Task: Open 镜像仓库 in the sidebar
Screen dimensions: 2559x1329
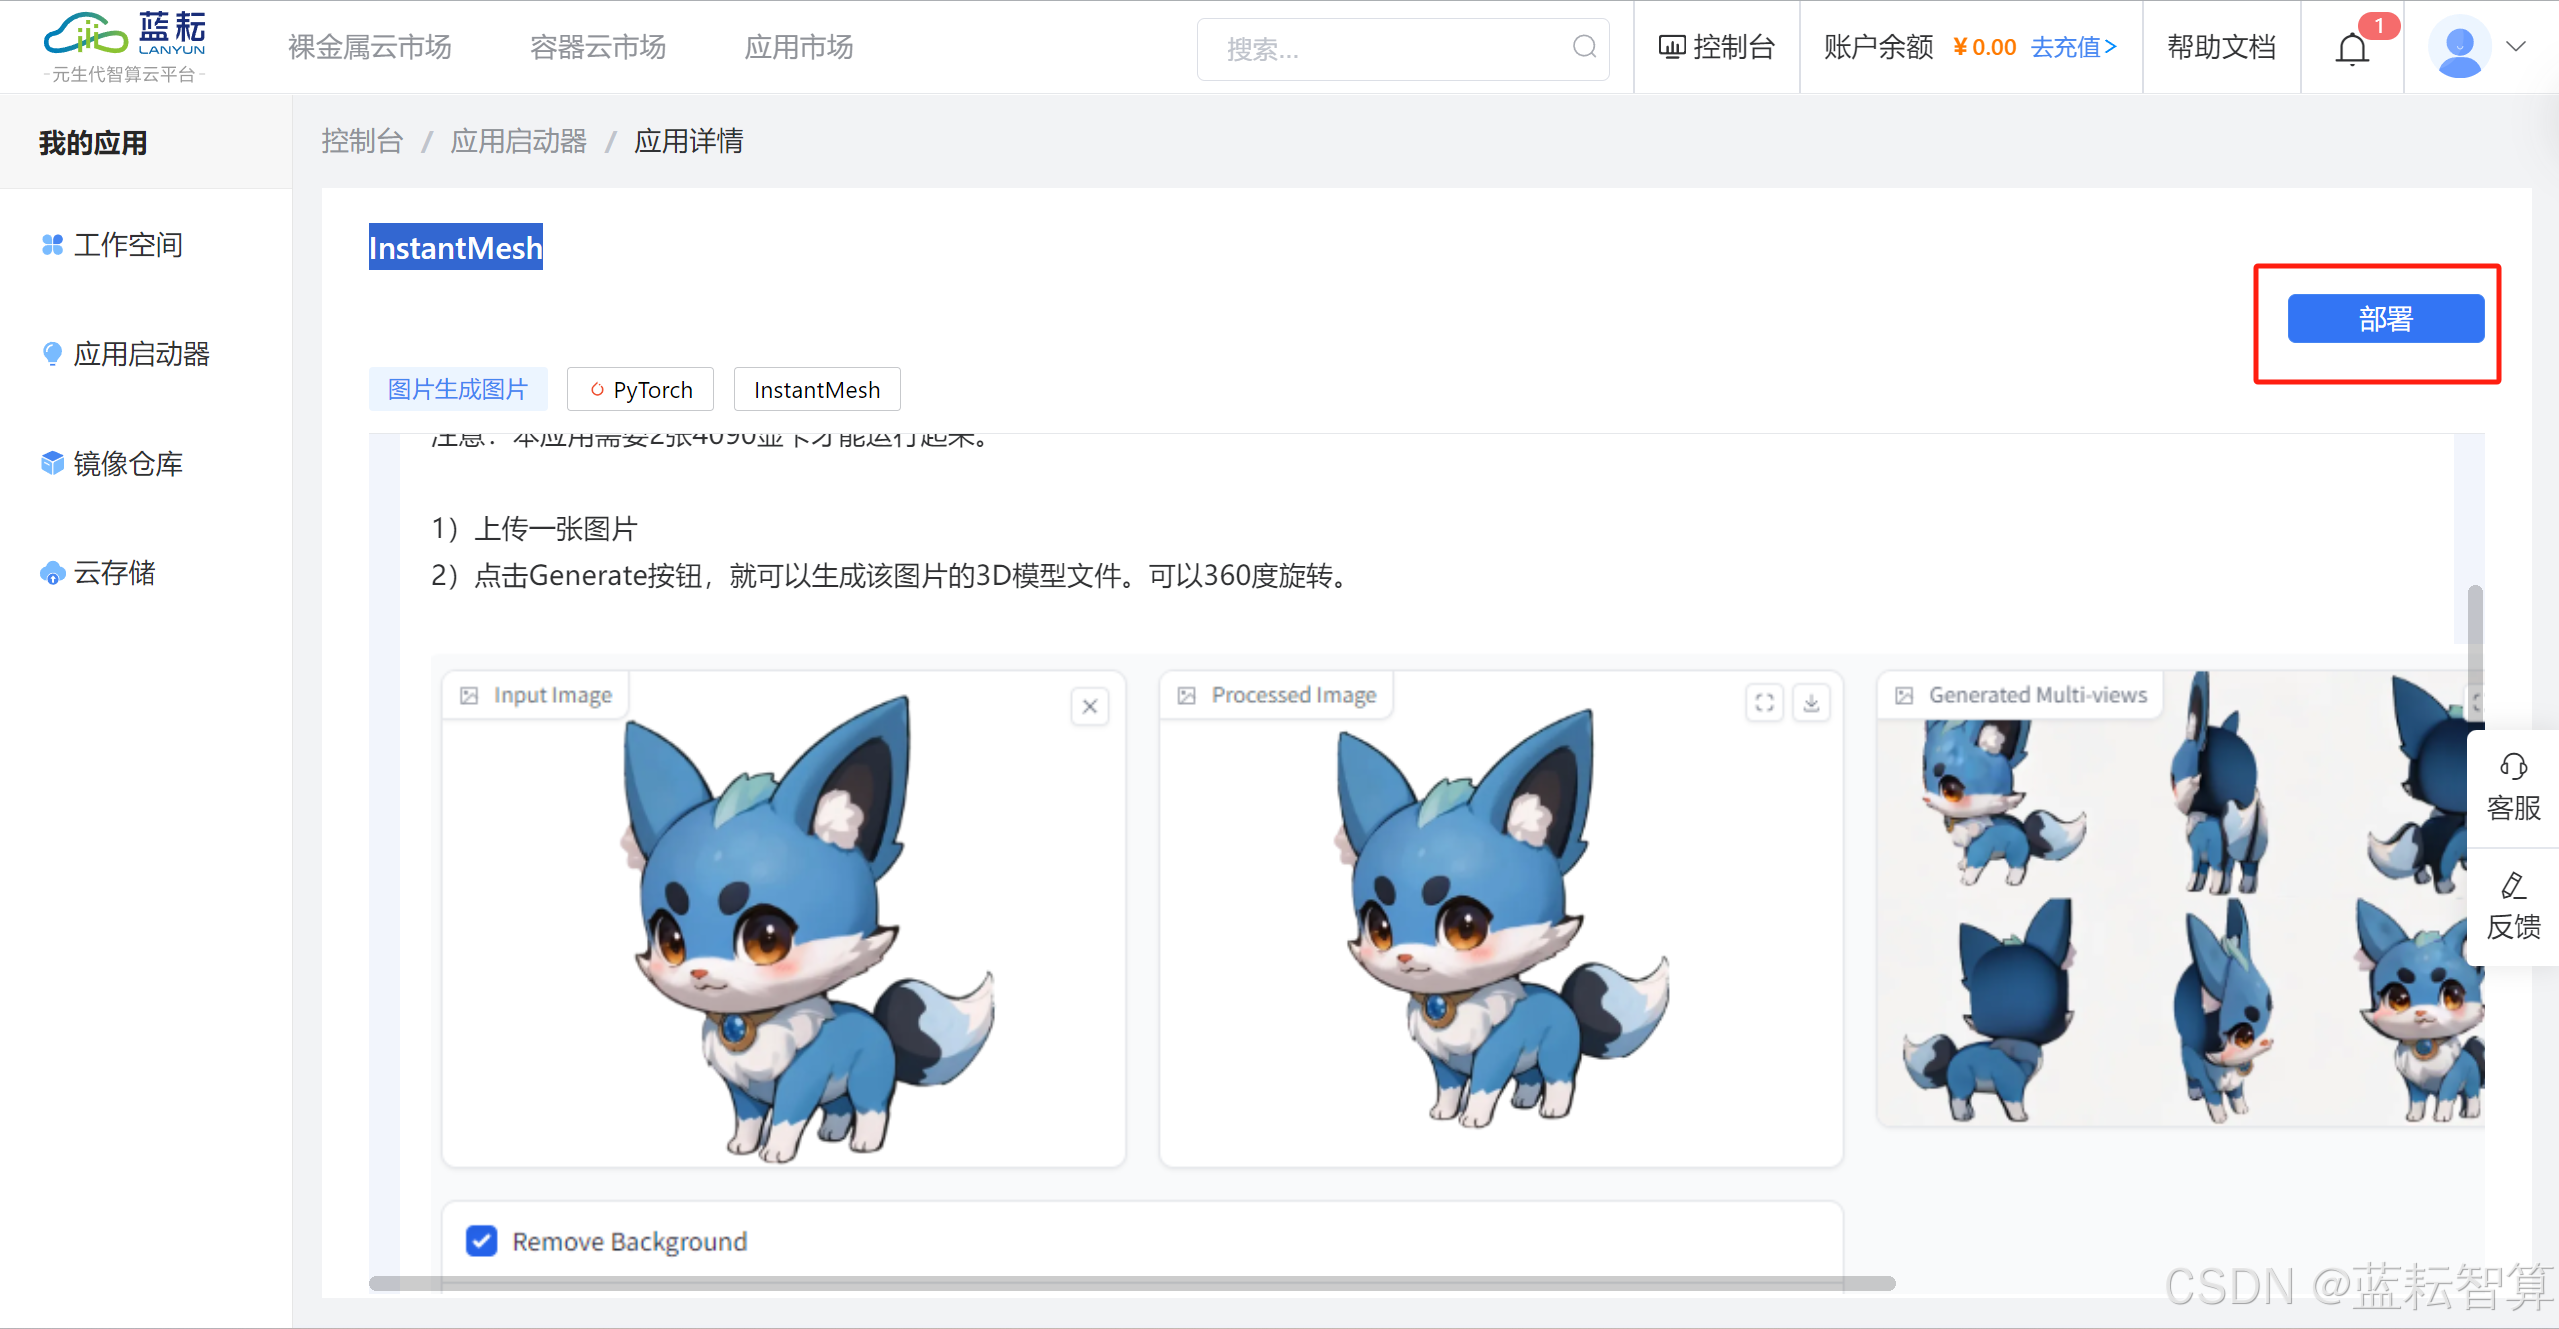Action: point(127,464)
